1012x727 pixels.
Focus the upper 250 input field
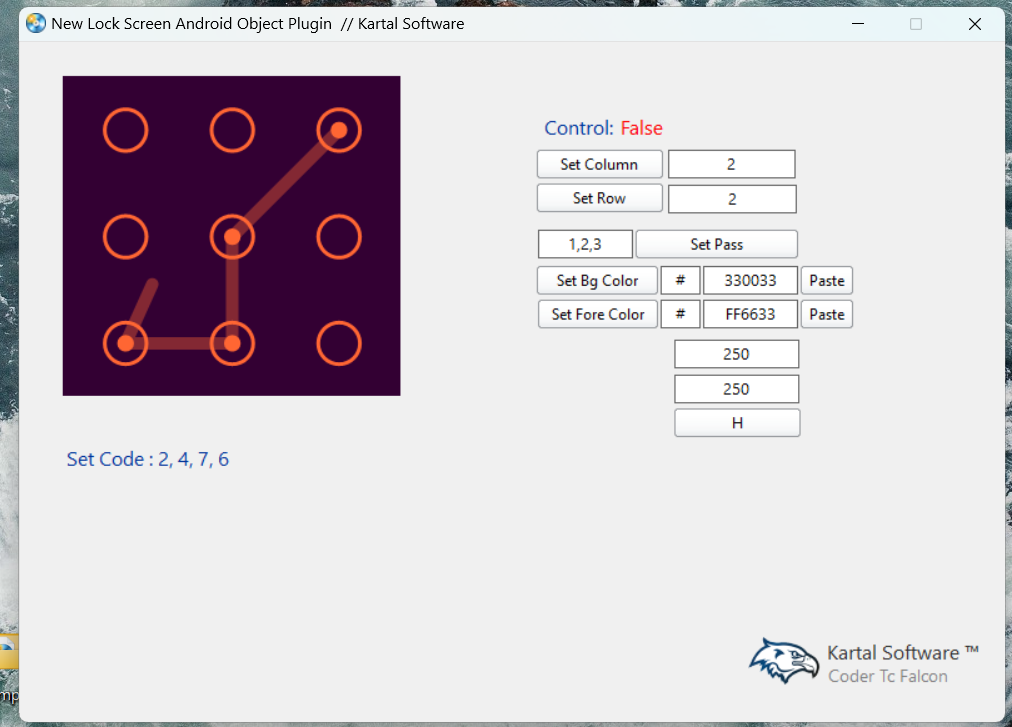click(736, 354)
